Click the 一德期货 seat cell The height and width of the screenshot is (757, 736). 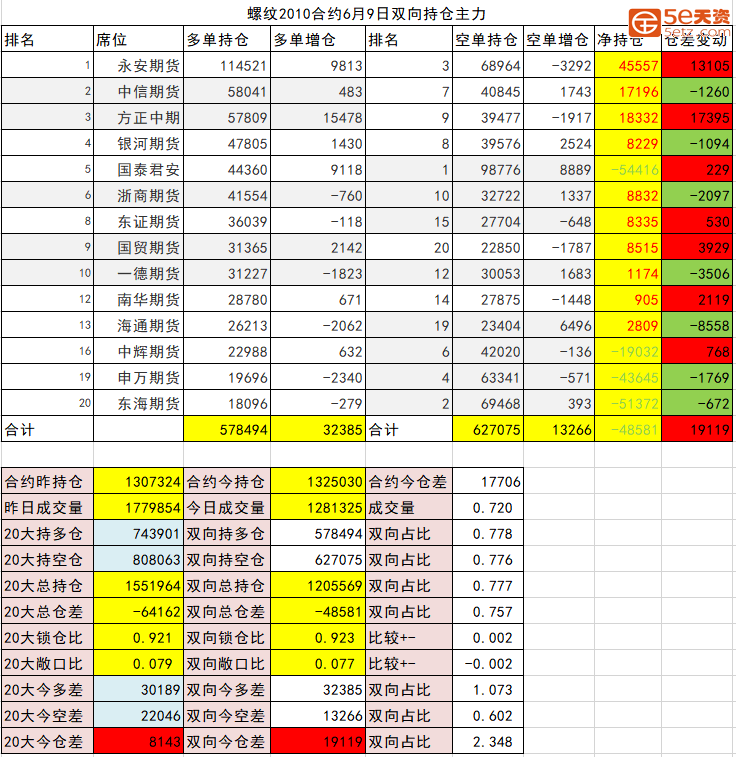139,274
